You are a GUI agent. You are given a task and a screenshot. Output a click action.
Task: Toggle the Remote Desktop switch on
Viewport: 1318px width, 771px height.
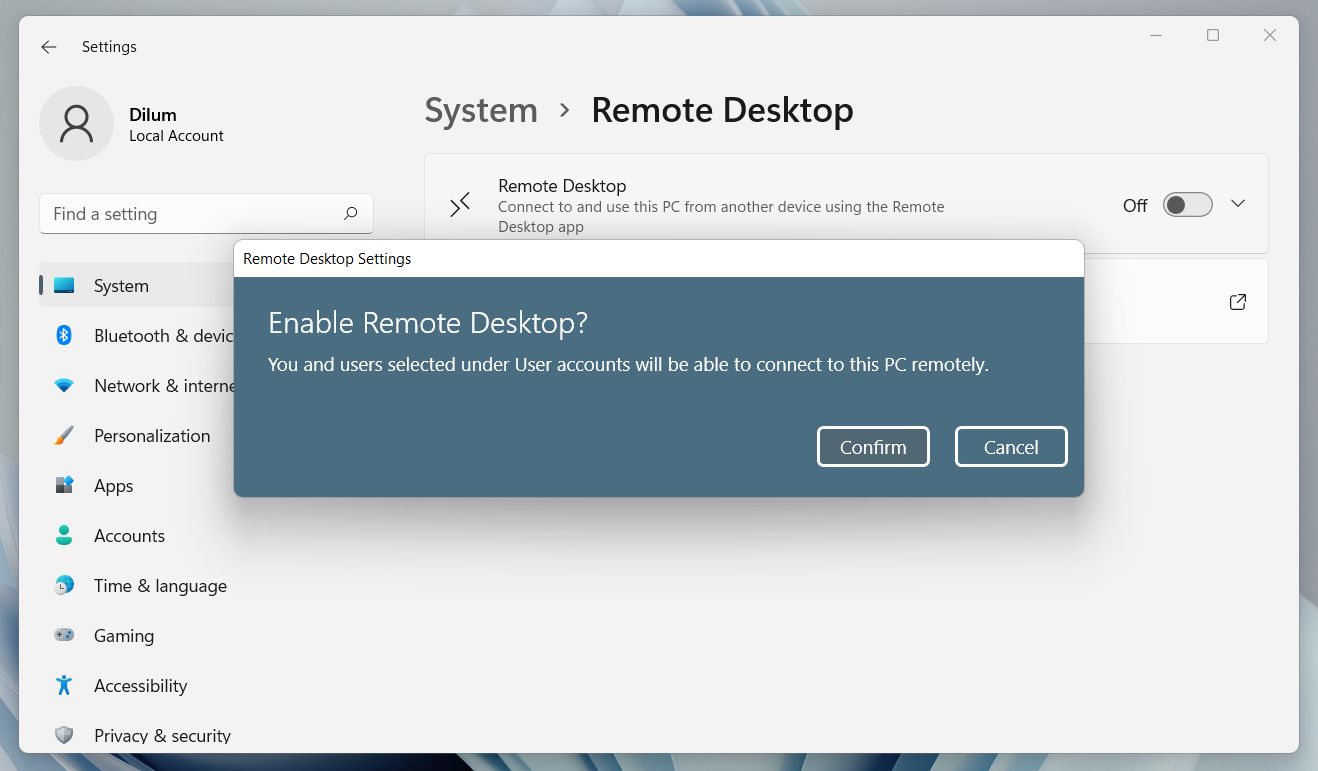[x=1186, y=204]
